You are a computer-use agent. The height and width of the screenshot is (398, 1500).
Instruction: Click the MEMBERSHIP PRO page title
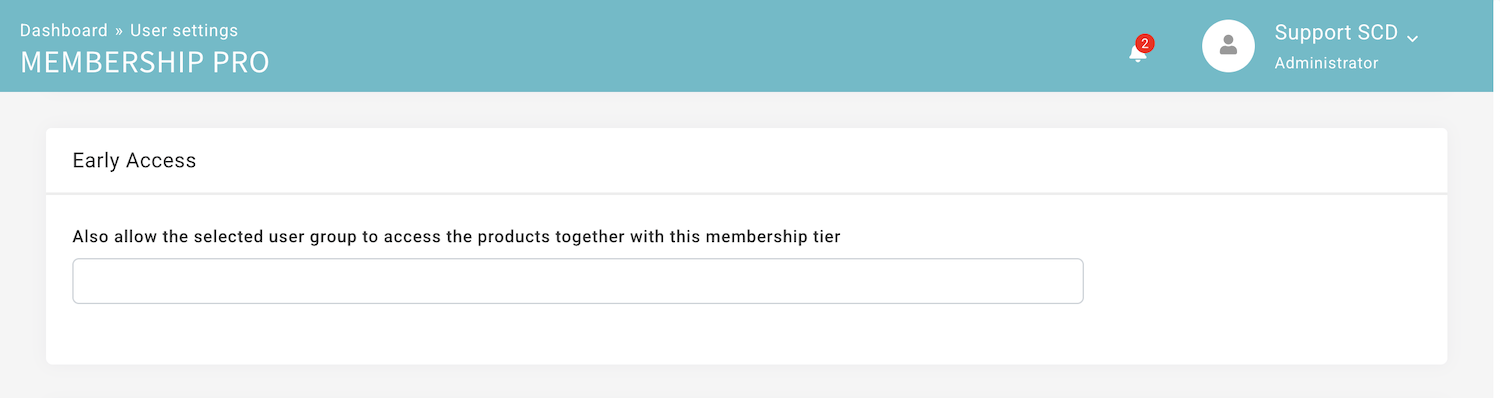click(145, 62)
